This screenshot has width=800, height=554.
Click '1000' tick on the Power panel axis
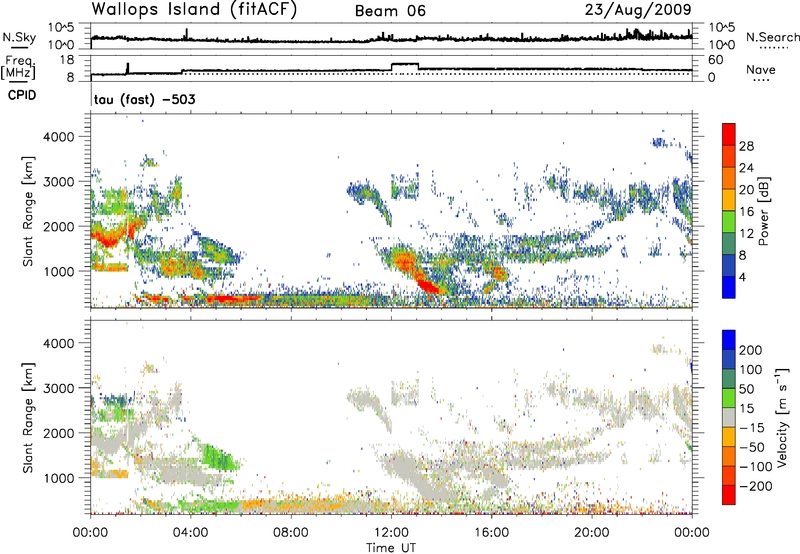click(59, 271)
